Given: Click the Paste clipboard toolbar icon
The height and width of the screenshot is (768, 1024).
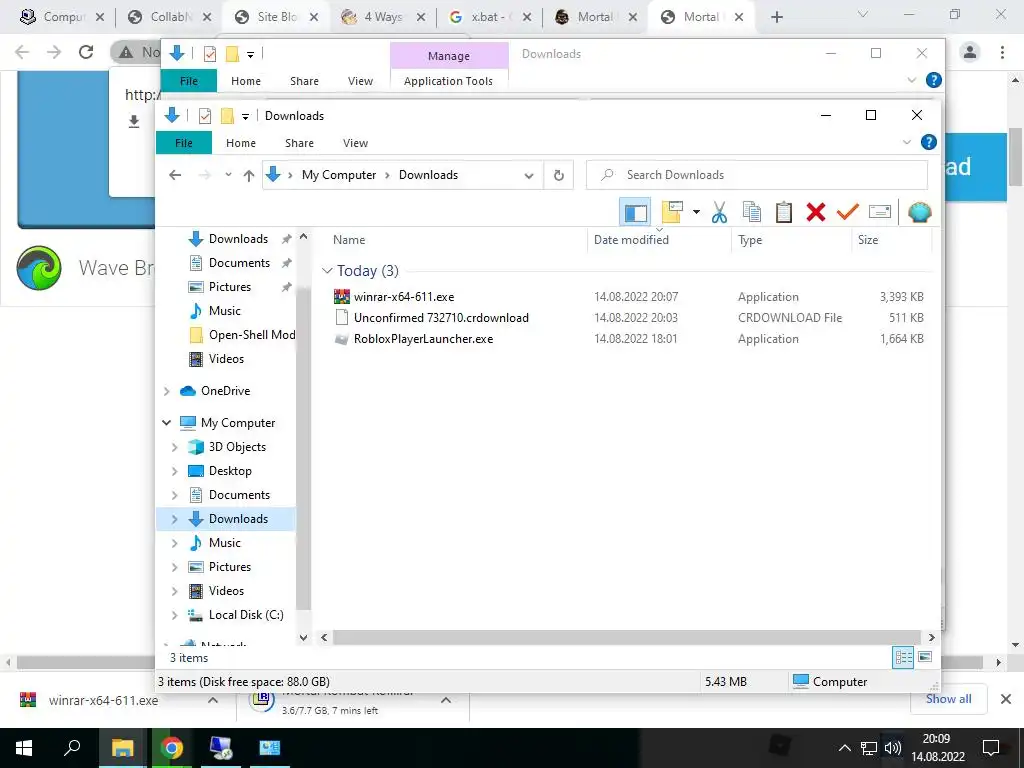Looking at the screenshot, I should [784, 212].
